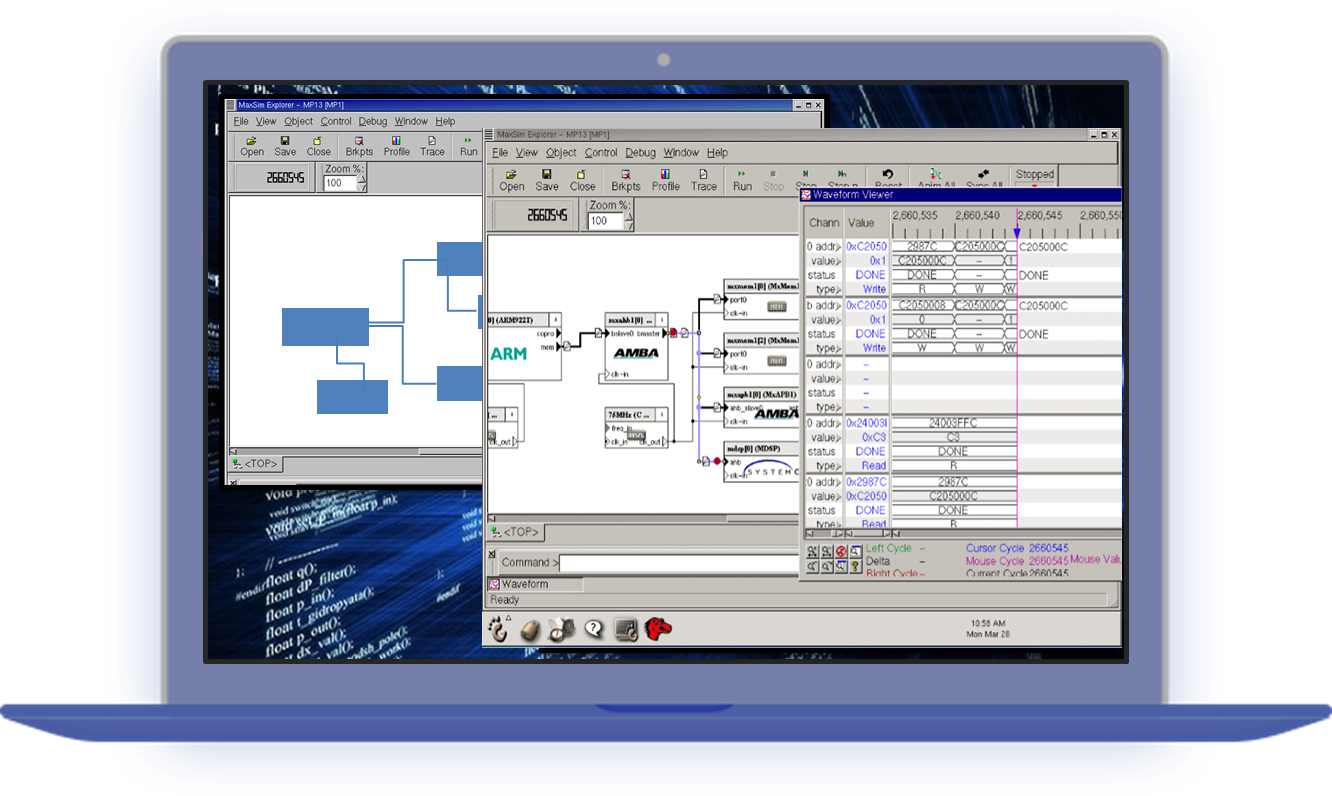Click the Sync All toolbar icon
Viewport: 1332px width, 796px height.
pos(984,178)
